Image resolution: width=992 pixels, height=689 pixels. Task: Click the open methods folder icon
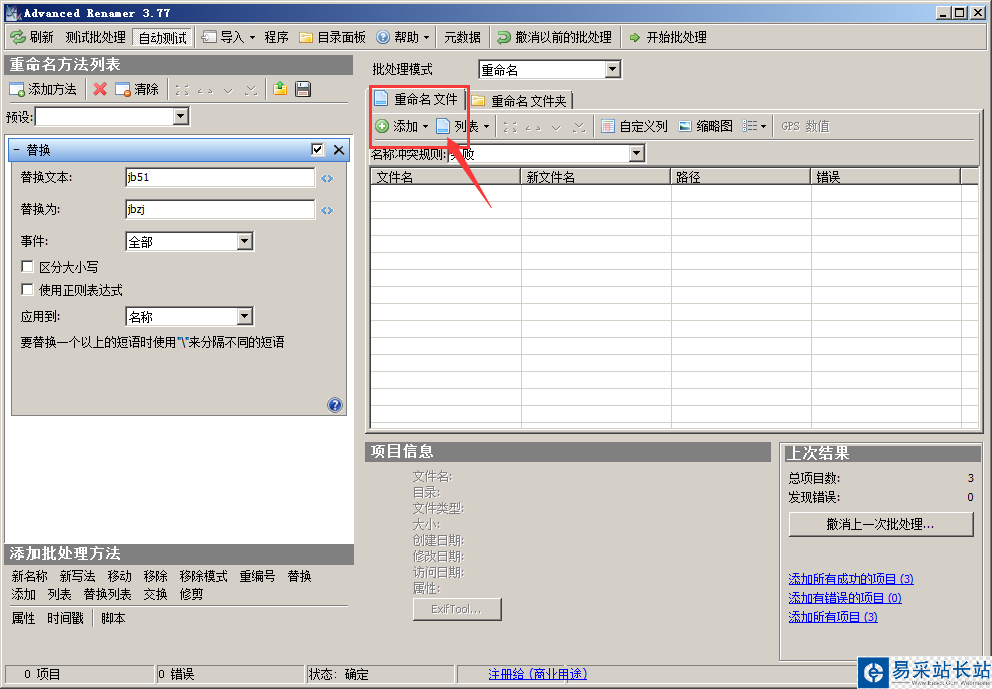(280, 89)
